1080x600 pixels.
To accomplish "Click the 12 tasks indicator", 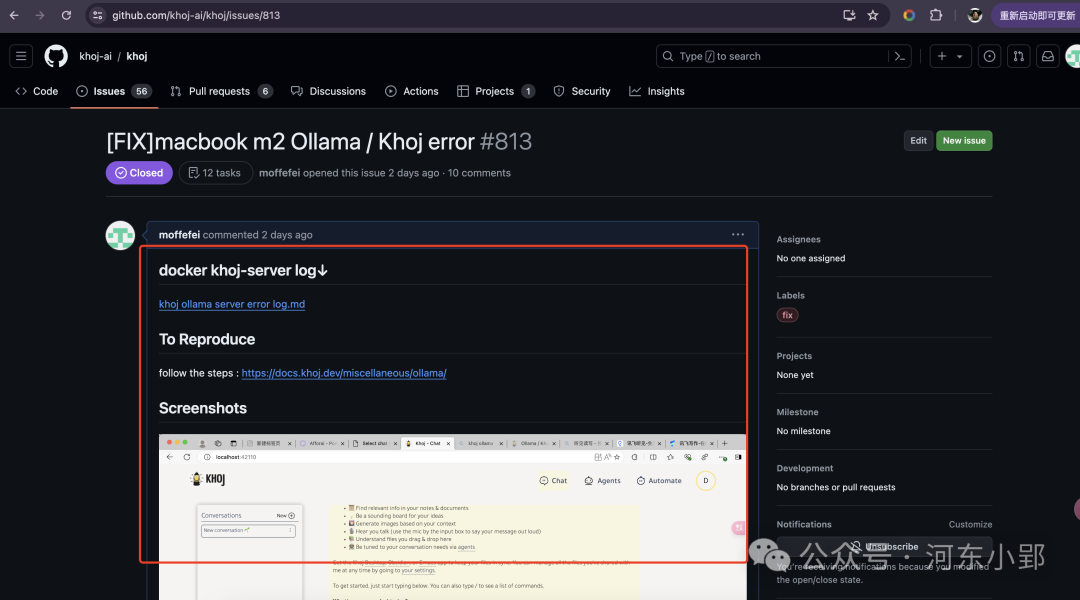I will click(216, 173).
